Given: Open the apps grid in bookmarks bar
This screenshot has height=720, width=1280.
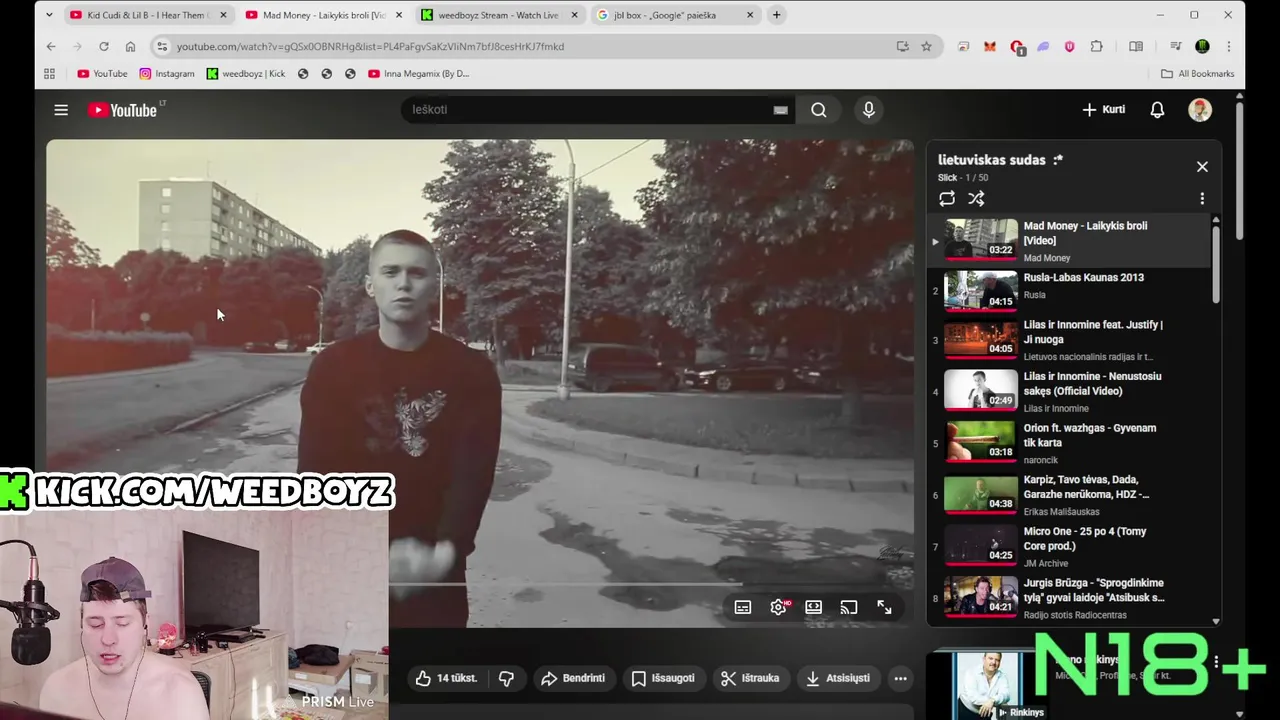Looking at the screenshot, I should pyautogui.click(x=49, y=74).
